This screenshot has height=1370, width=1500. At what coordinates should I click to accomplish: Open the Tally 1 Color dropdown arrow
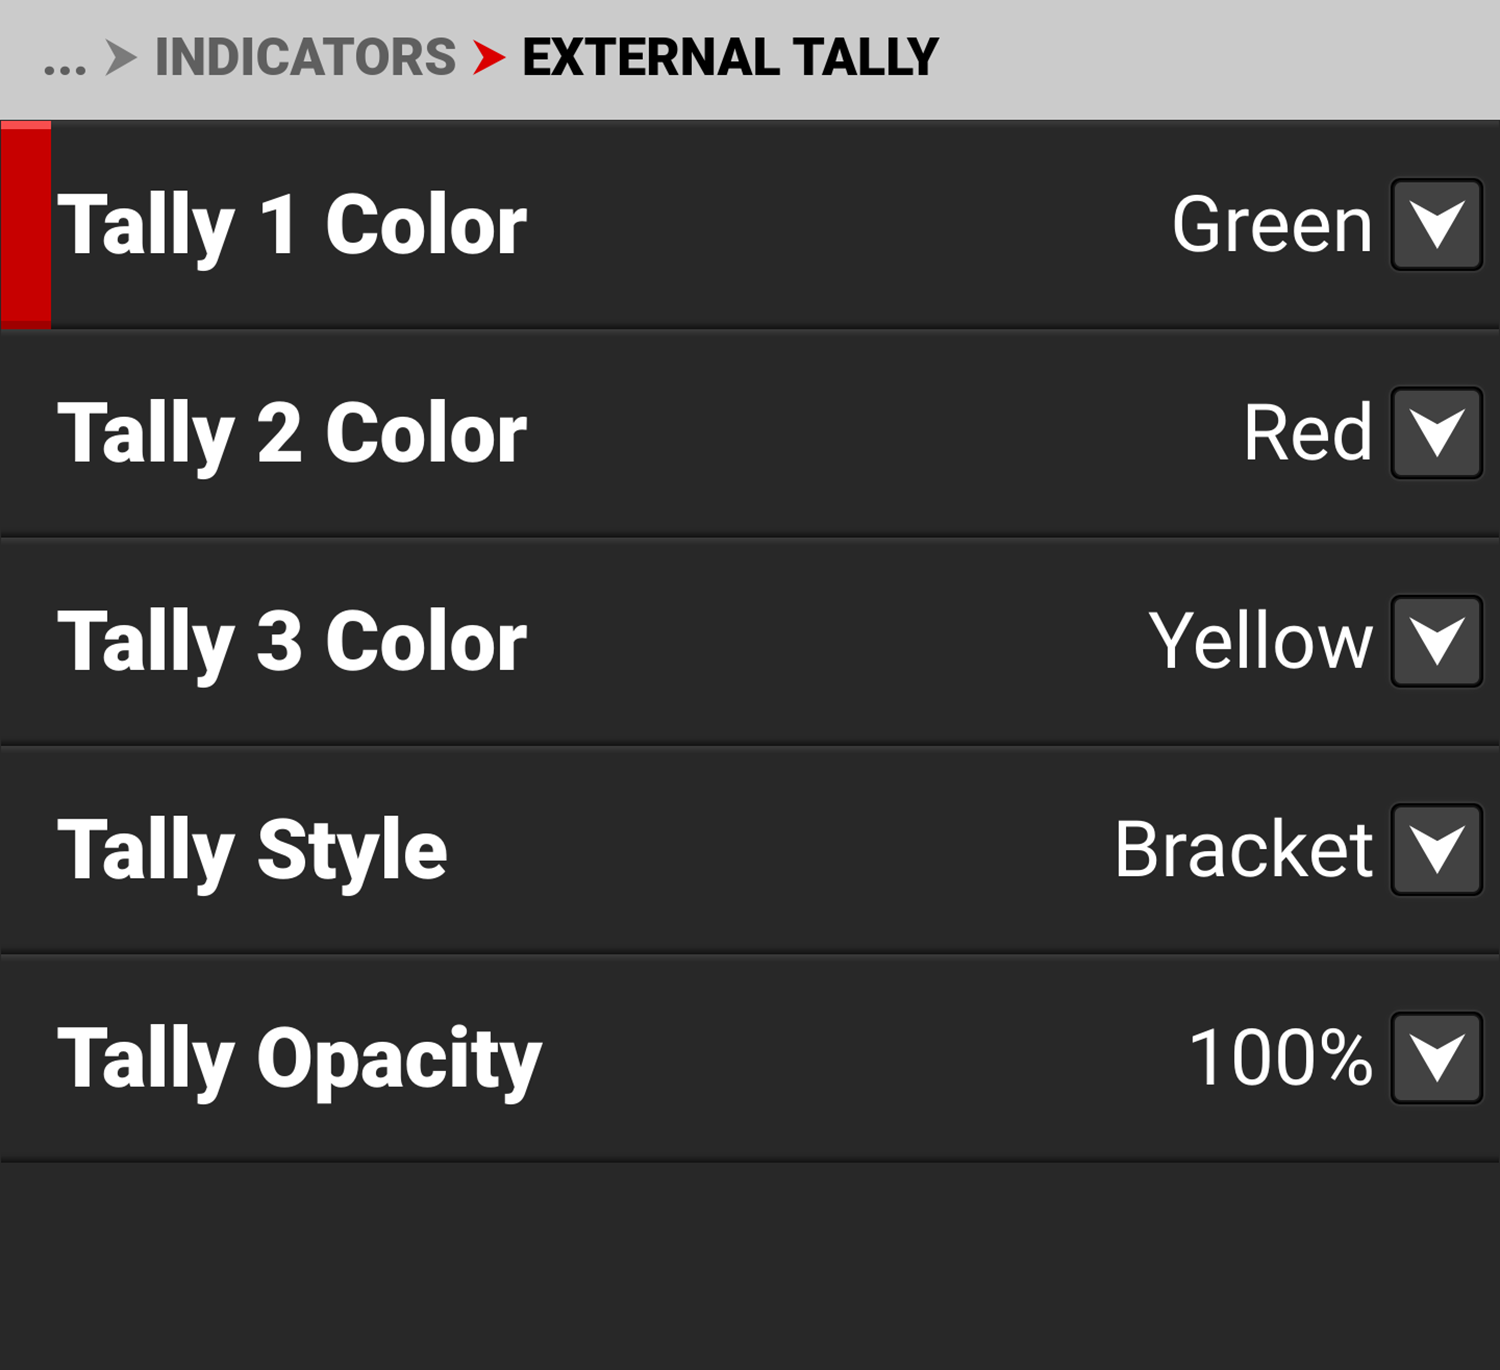tap(1436, 225)
